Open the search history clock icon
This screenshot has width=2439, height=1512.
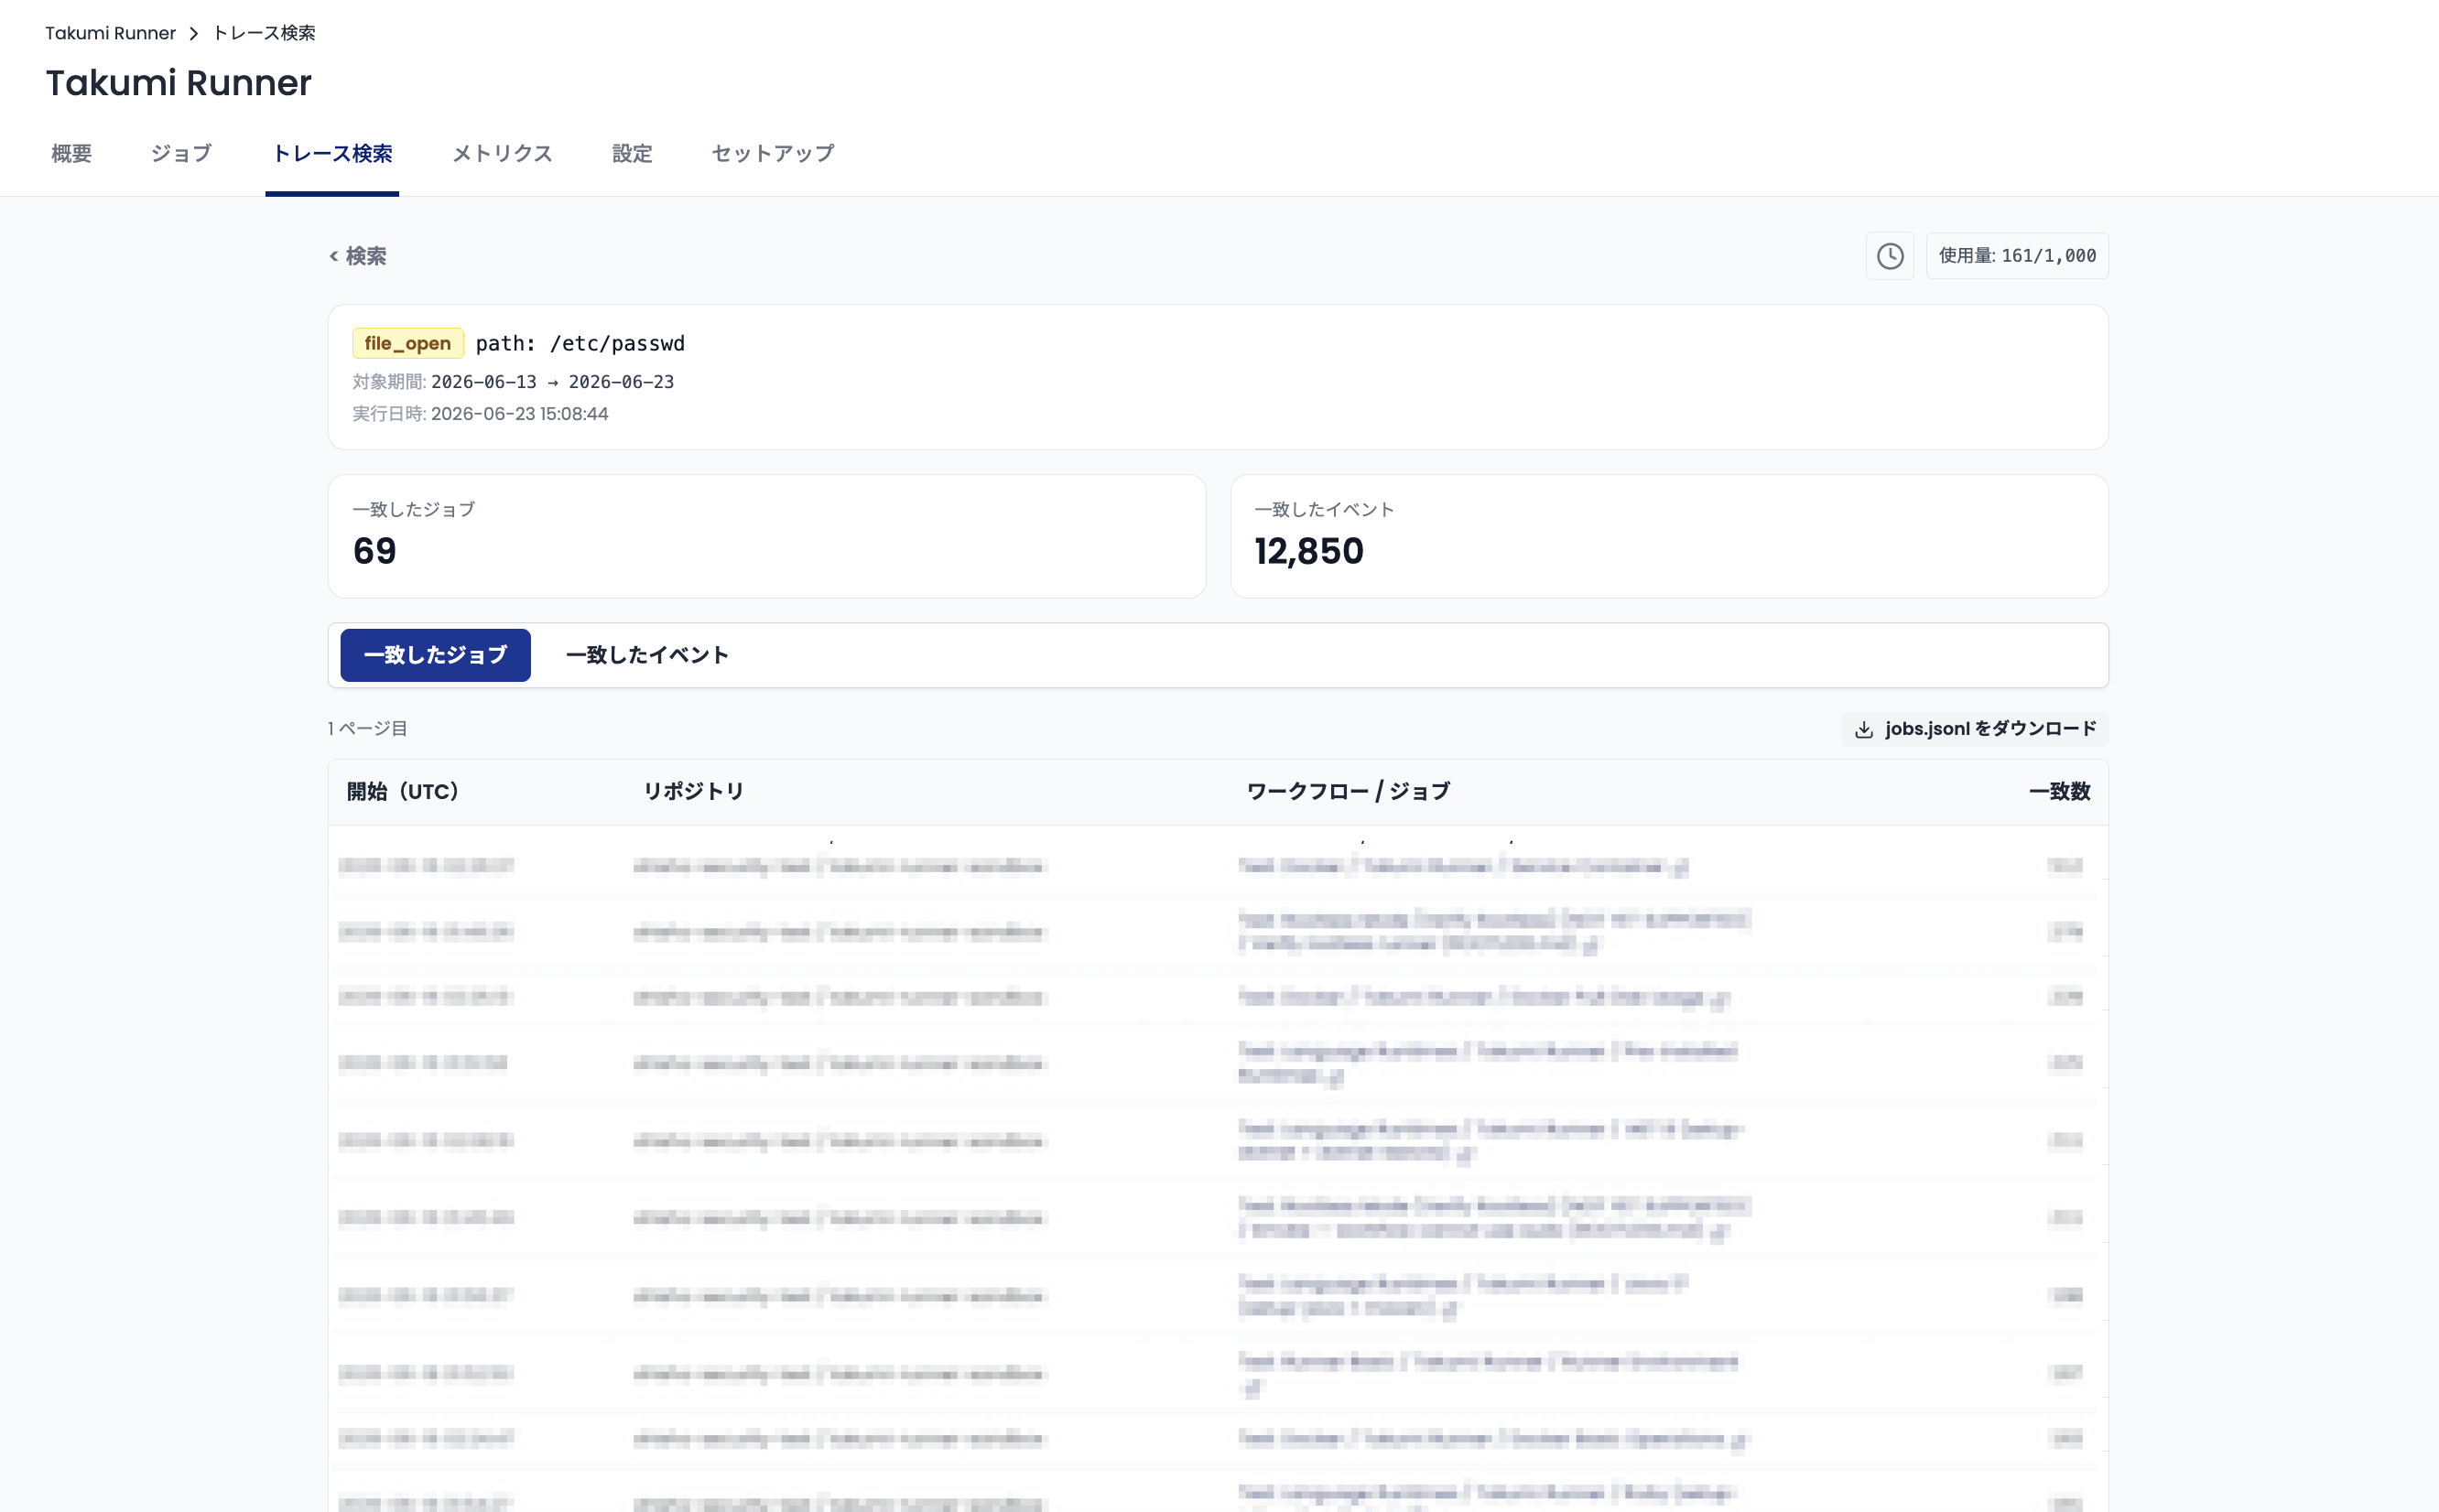coord(1889,256)
